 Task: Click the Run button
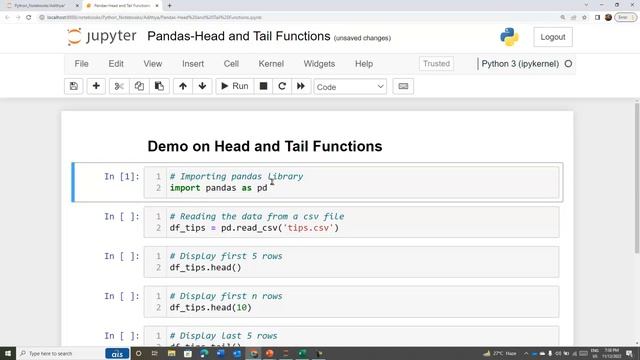coord(235,86)
